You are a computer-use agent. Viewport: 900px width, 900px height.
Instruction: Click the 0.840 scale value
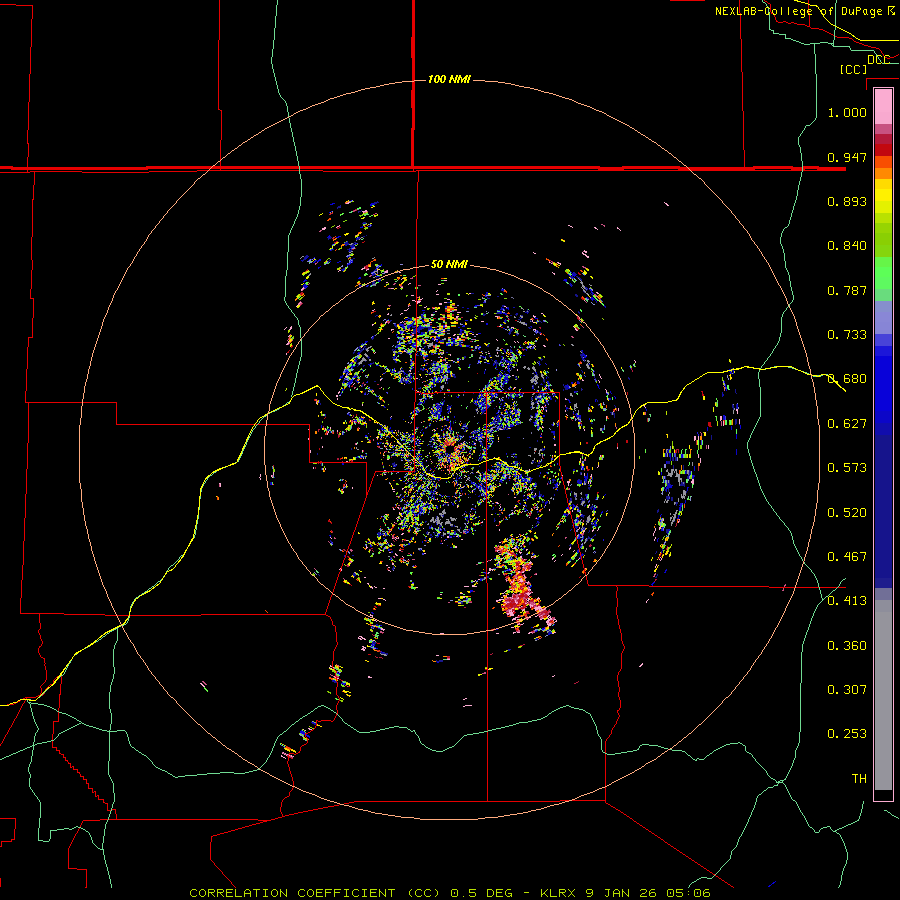click(x=847, y=246)
